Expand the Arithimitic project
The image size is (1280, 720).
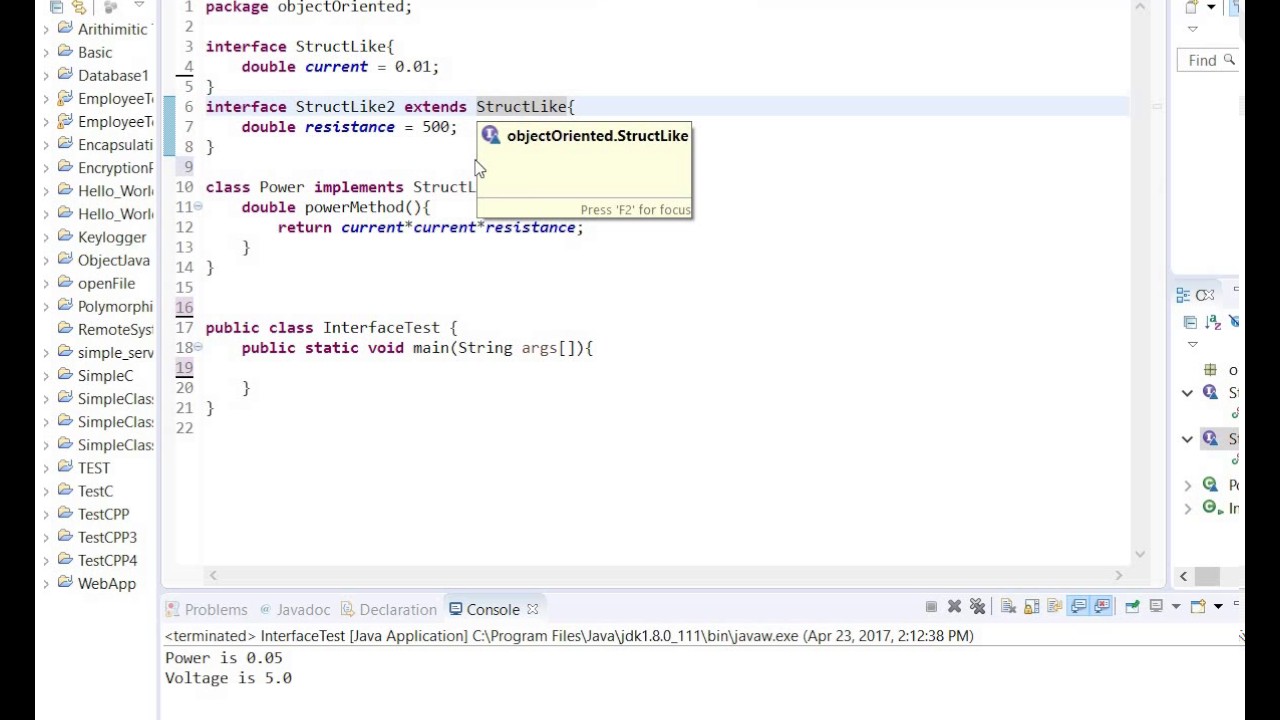click(46, 29)
